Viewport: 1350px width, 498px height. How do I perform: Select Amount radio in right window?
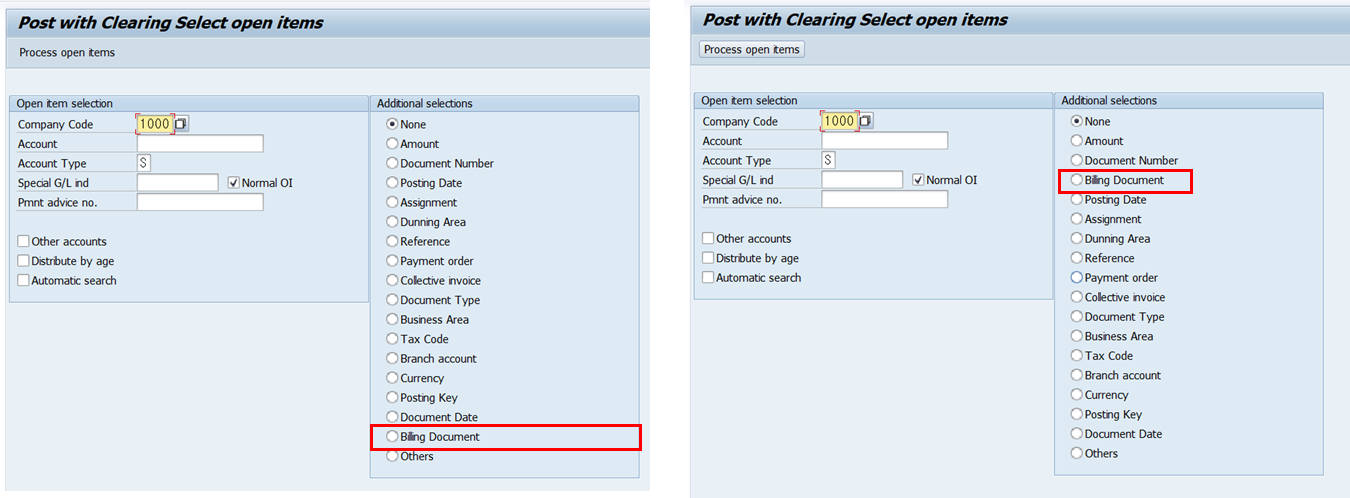1076,141
